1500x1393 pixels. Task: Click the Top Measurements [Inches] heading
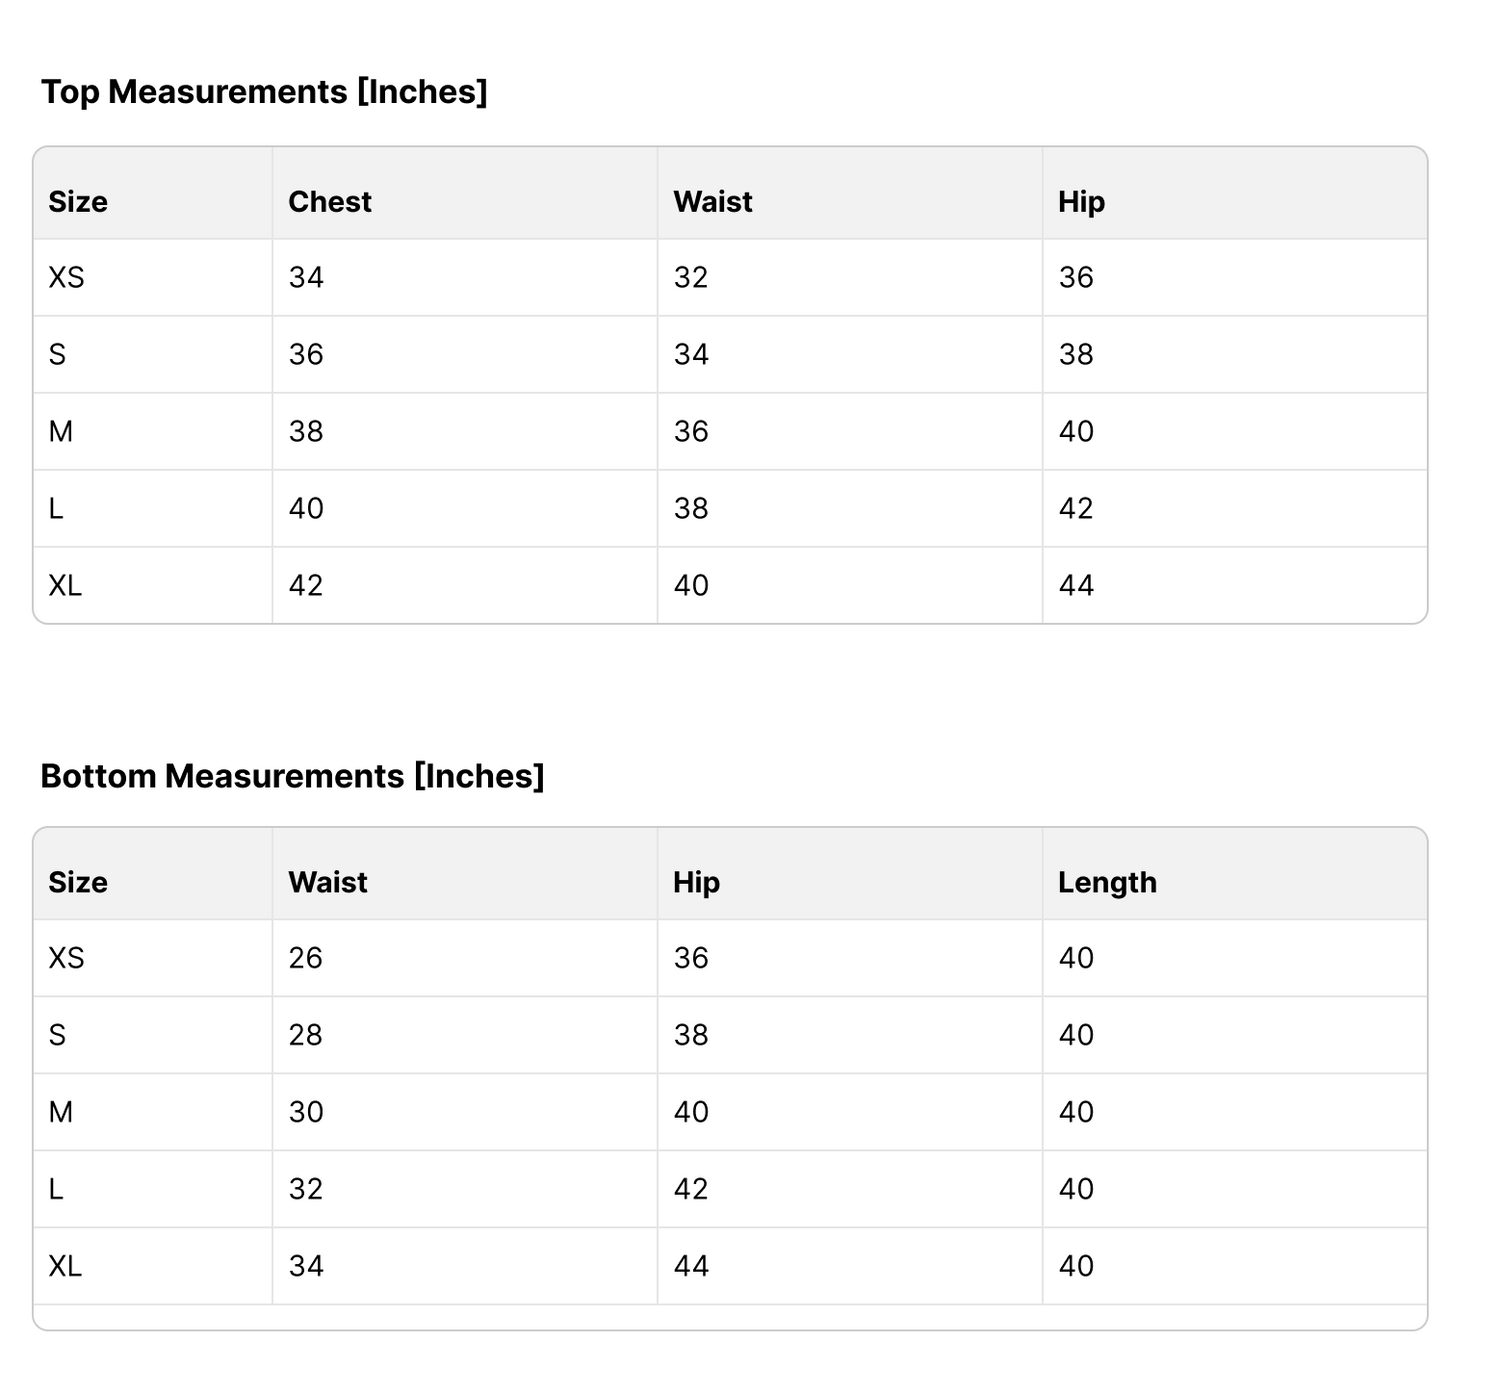(x=264, y=92)
